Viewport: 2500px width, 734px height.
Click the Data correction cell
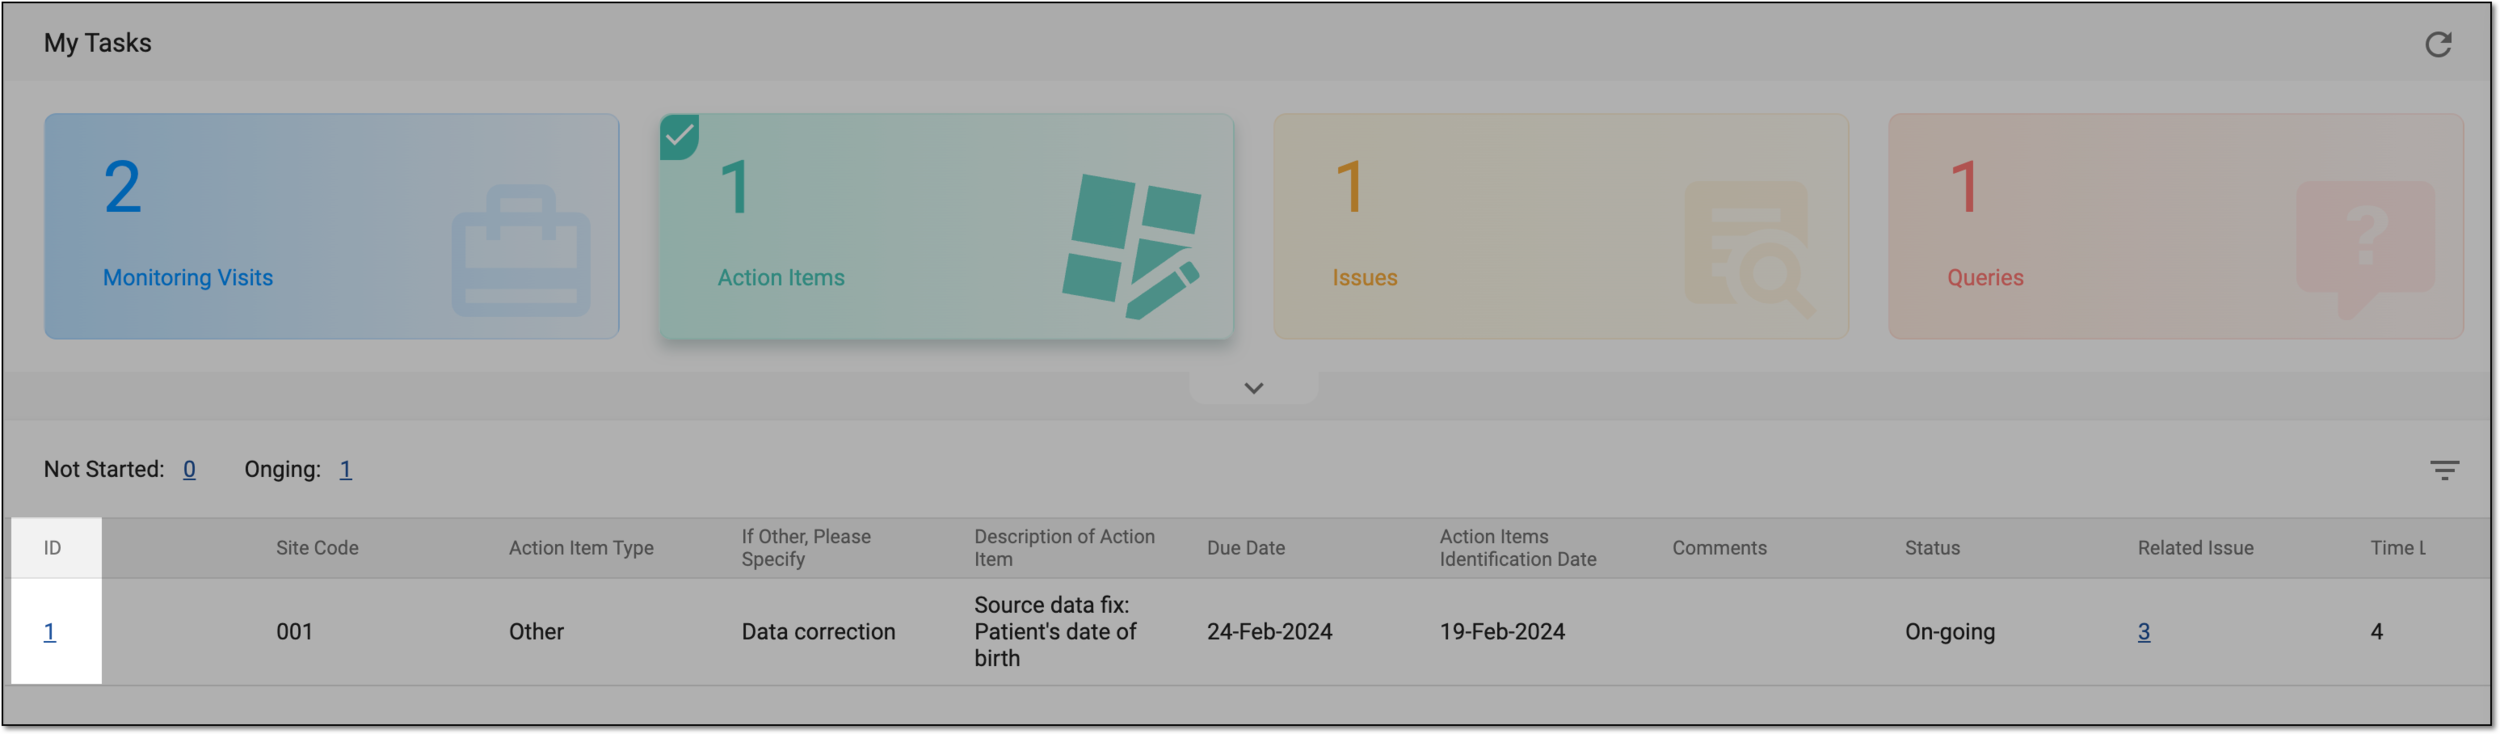(818, 632)
